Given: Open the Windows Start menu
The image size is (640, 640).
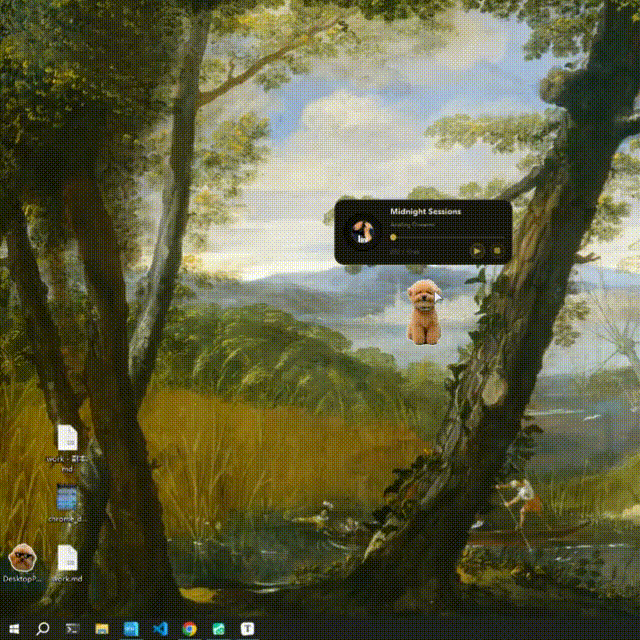Looking at the screenshot, I should pyautogui.click(x=14, y=629).
